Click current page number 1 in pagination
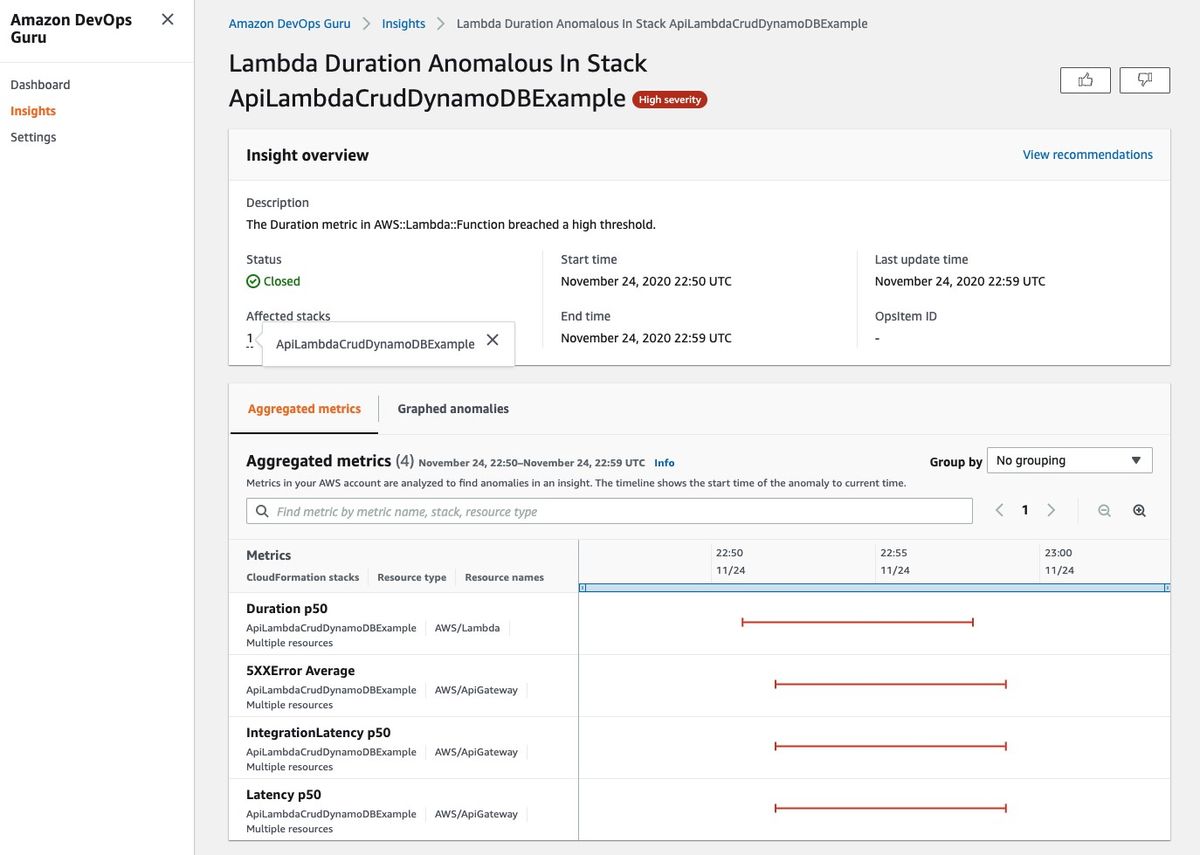 pyautogui.click(x=1025, y=510)
